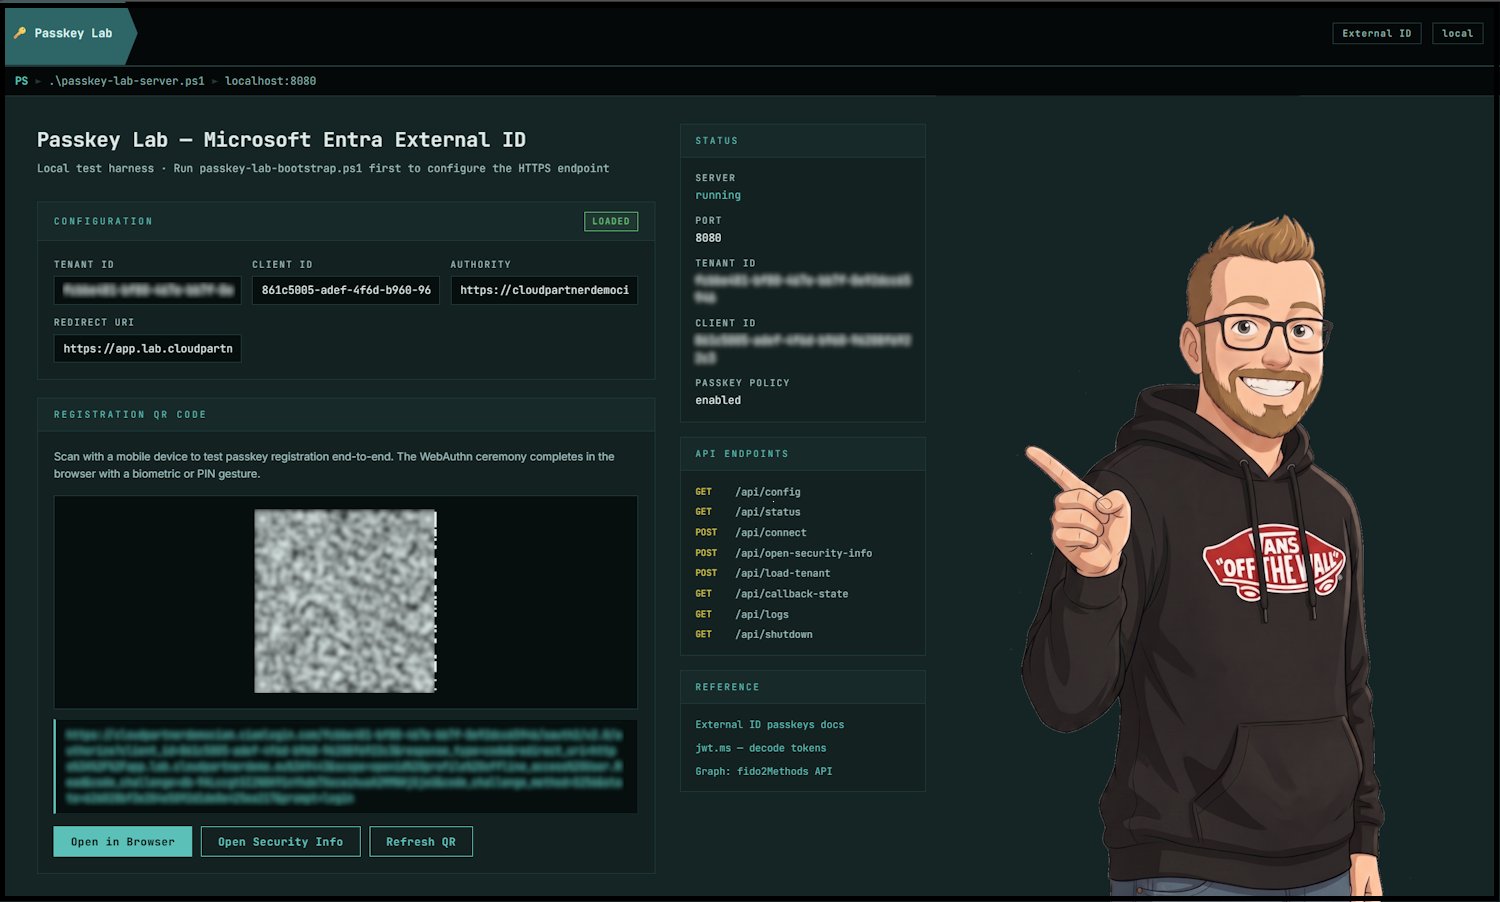Image resolution: width=1500 pixels, height=902 pixels.
Task: Click the LOADED status badge
Action: click(611, 221)
